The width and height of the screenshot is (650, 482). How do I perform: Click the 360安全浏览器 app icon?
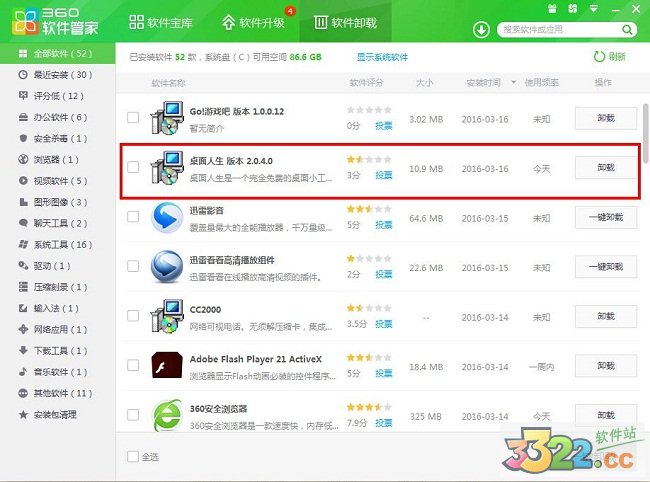(x=167, y=415)
